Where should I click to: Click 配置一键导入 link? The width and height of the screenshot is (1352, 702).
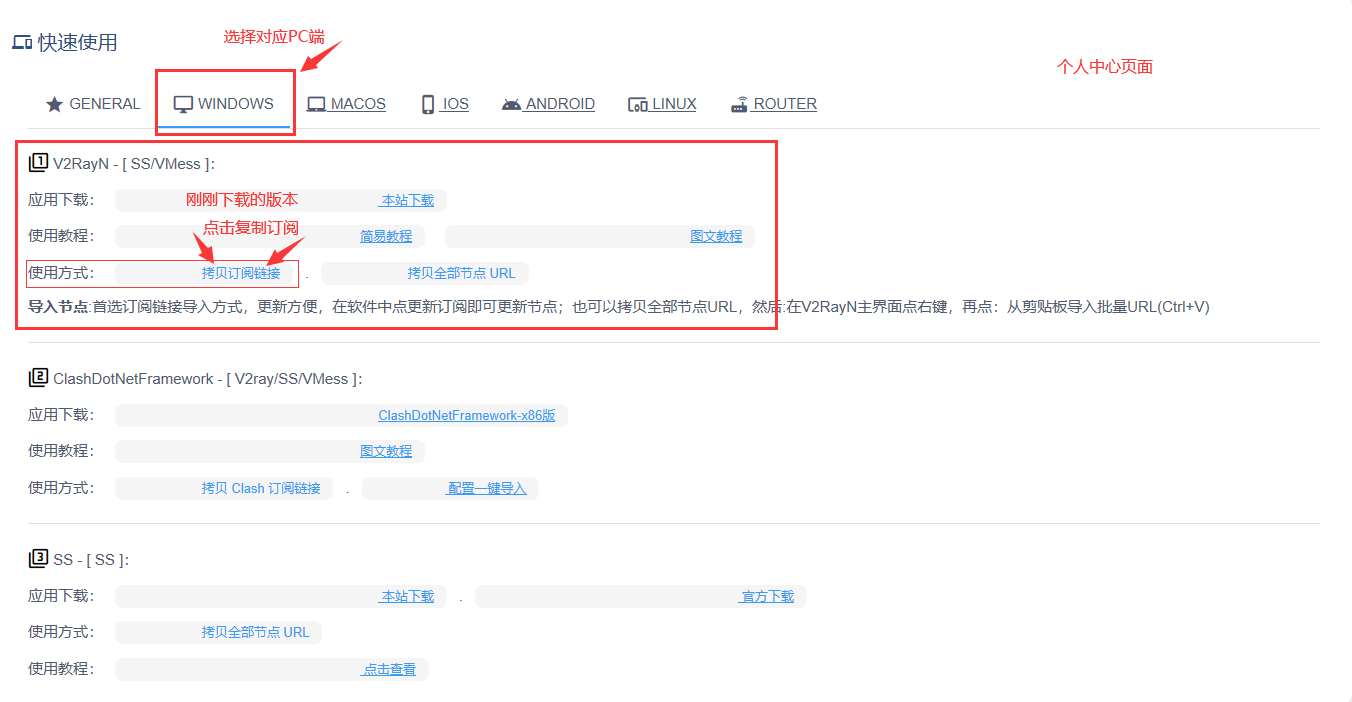[486, 488]
